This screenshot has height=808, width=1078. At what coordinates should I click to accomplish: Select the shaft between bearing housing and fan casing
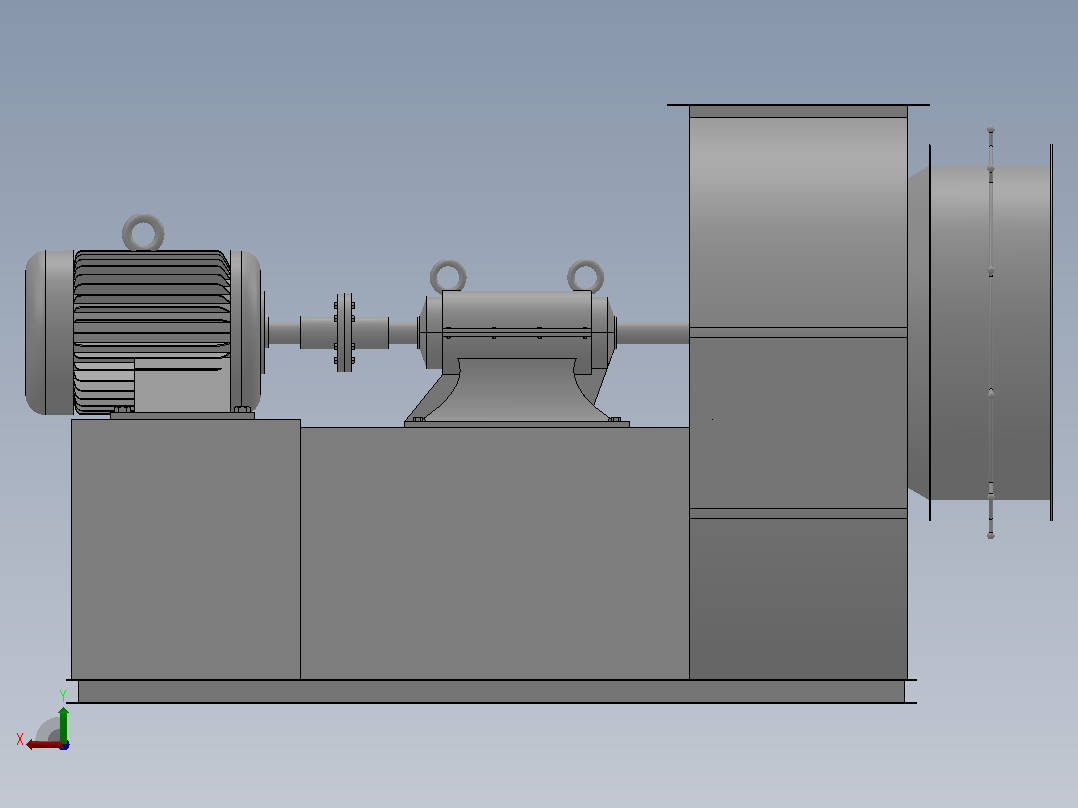(x=652, y=333)
